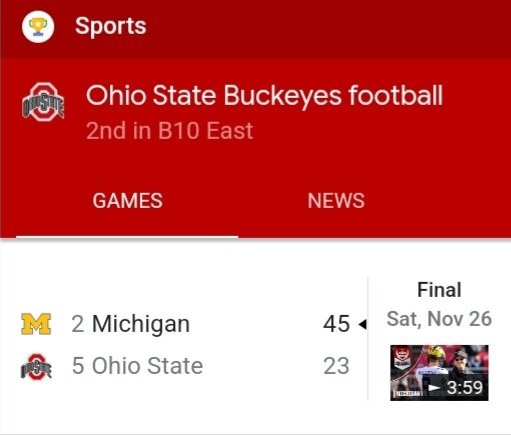
Task: Select the GAMES tab
Action: click(x=127, y=201)
